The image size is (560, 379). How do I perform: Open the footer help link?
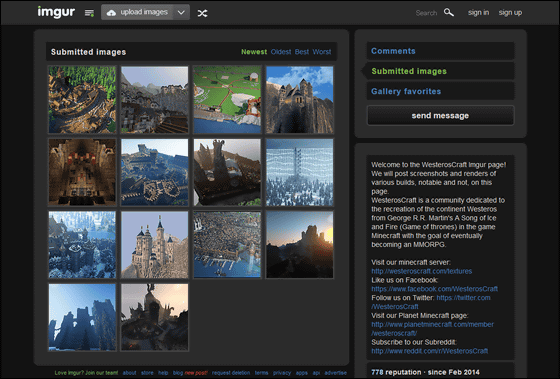click(163, 373)
